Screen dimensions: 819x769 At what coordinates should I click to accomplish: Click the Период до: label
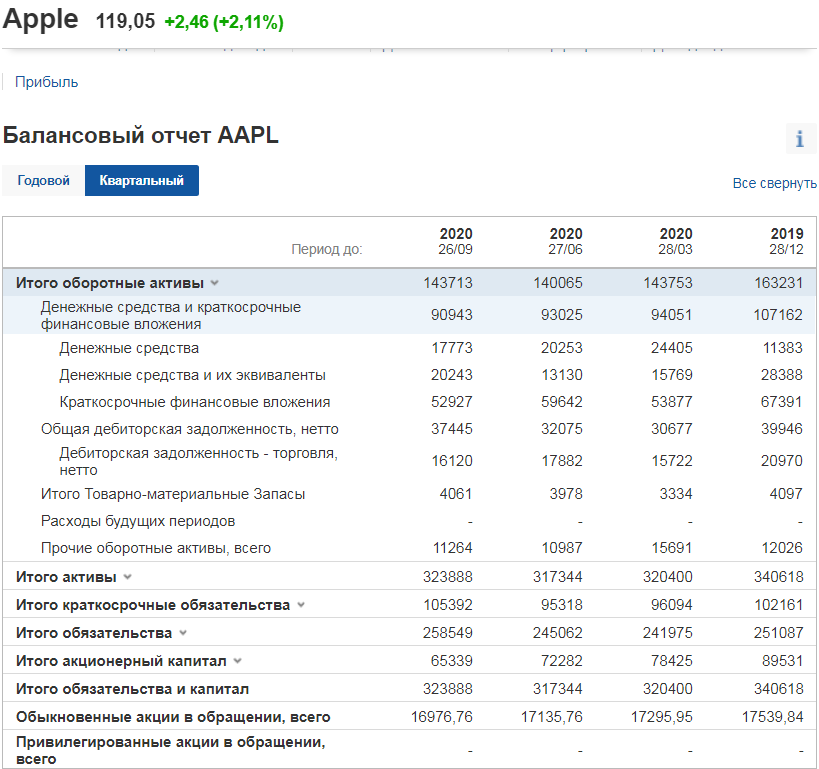coord(326,249)
